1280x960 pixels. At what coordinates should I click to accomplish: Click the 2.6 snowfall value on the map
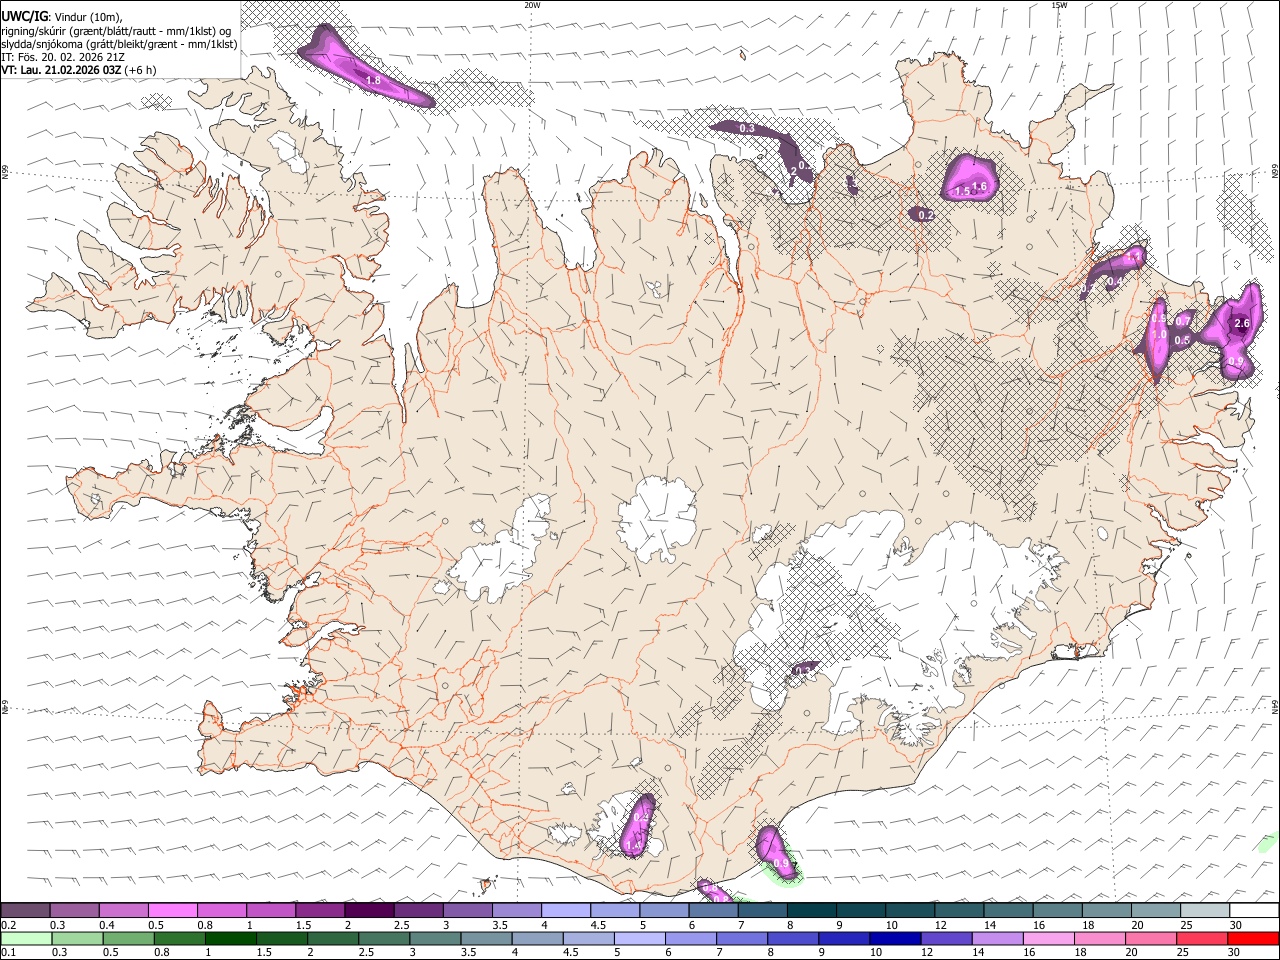click(1242, 324)
